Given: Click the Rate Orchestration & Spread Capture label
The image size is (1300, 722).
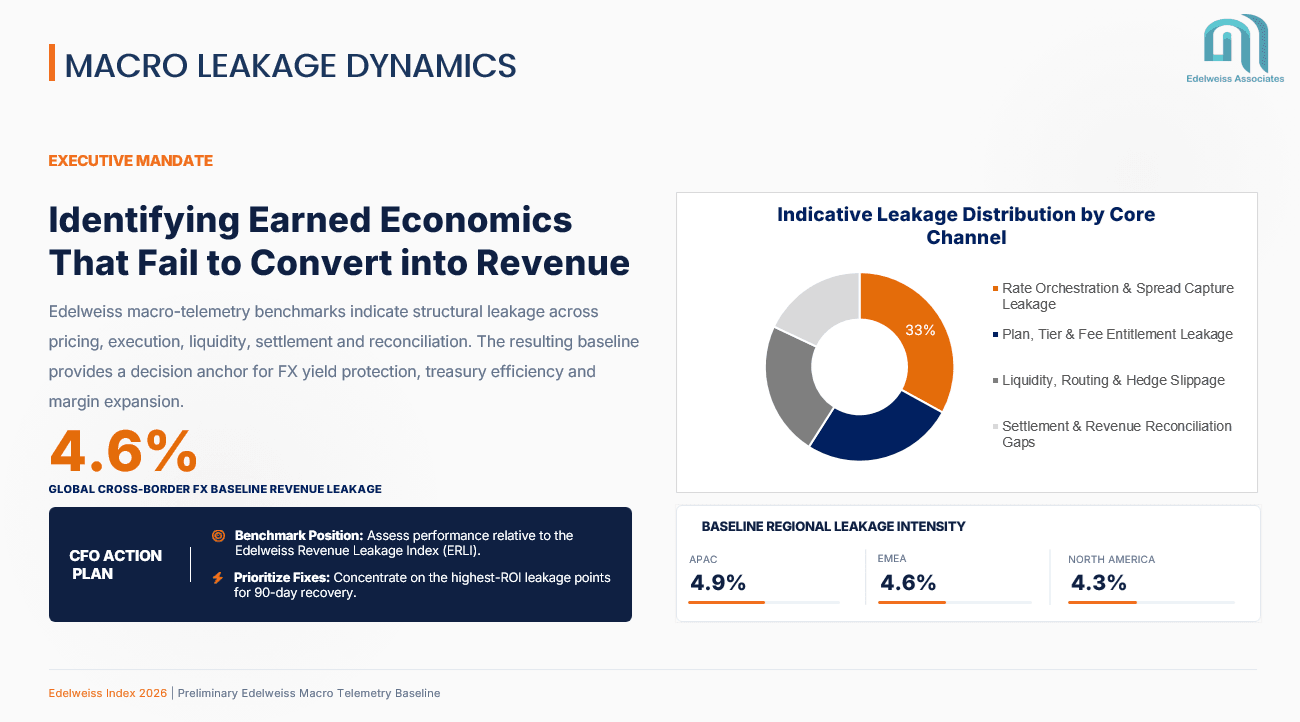Looking at the screenshot, I should [1118, 296].
